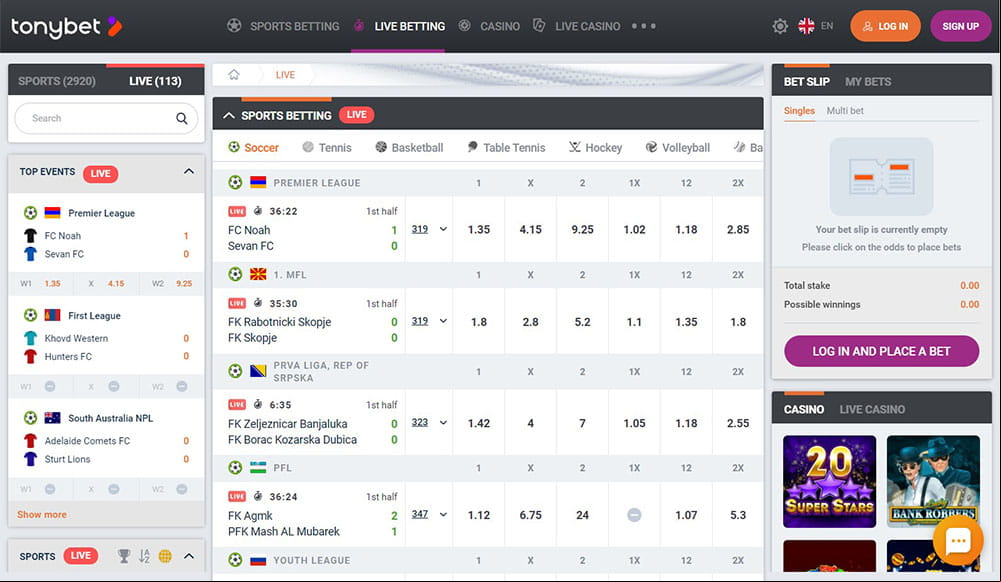
Task: Sort sports alphabetically with A-Z icon
Action: click(x=144, y=556)
